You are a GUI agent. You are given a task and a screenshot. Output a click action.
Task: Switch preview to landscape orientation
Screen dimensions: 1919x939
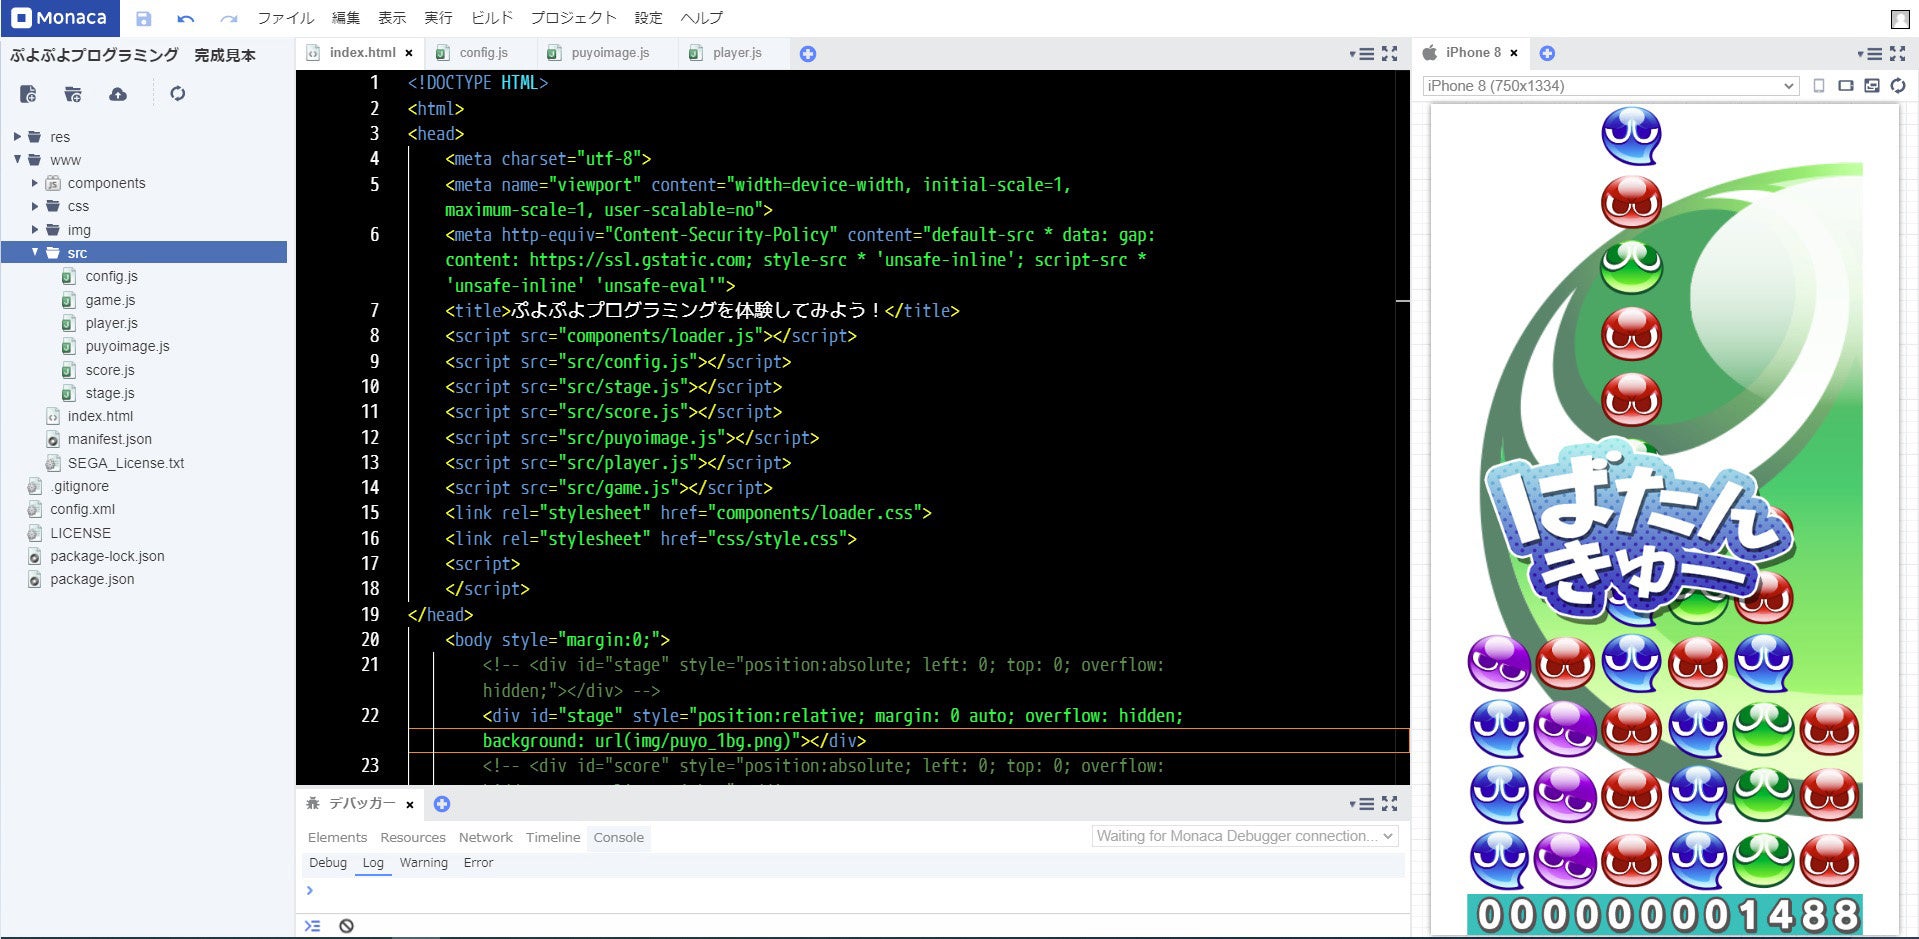click(1846, 86)
